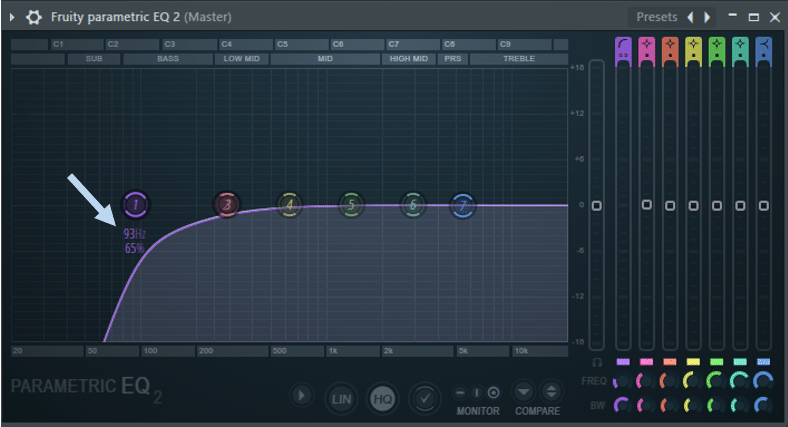Click the pink band 2 FREQ knob

pos(645,381)
